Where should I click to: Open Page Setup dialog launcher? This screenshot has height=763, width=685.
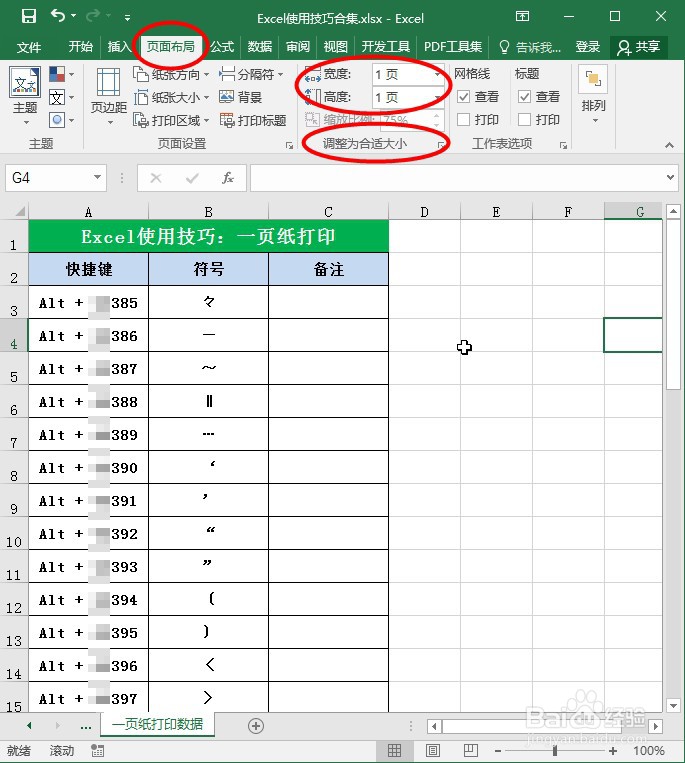point(289,145)
